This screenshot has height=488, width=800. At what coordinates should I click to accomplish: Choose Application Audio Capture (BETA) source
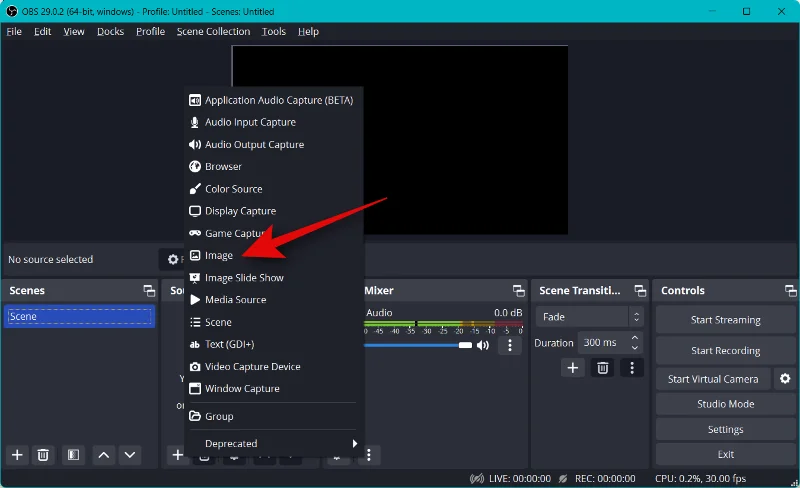273,100
